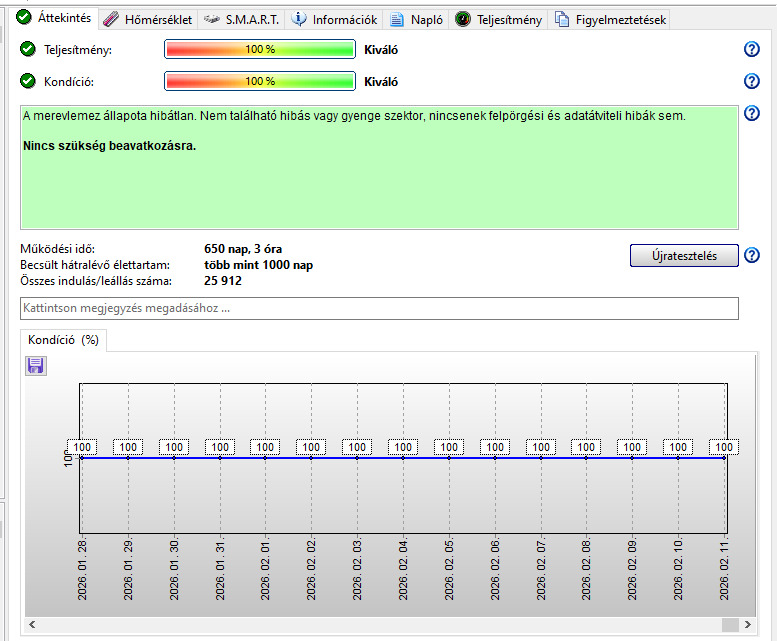Click the green check icon beside Teljesítmény

[28, 49]
